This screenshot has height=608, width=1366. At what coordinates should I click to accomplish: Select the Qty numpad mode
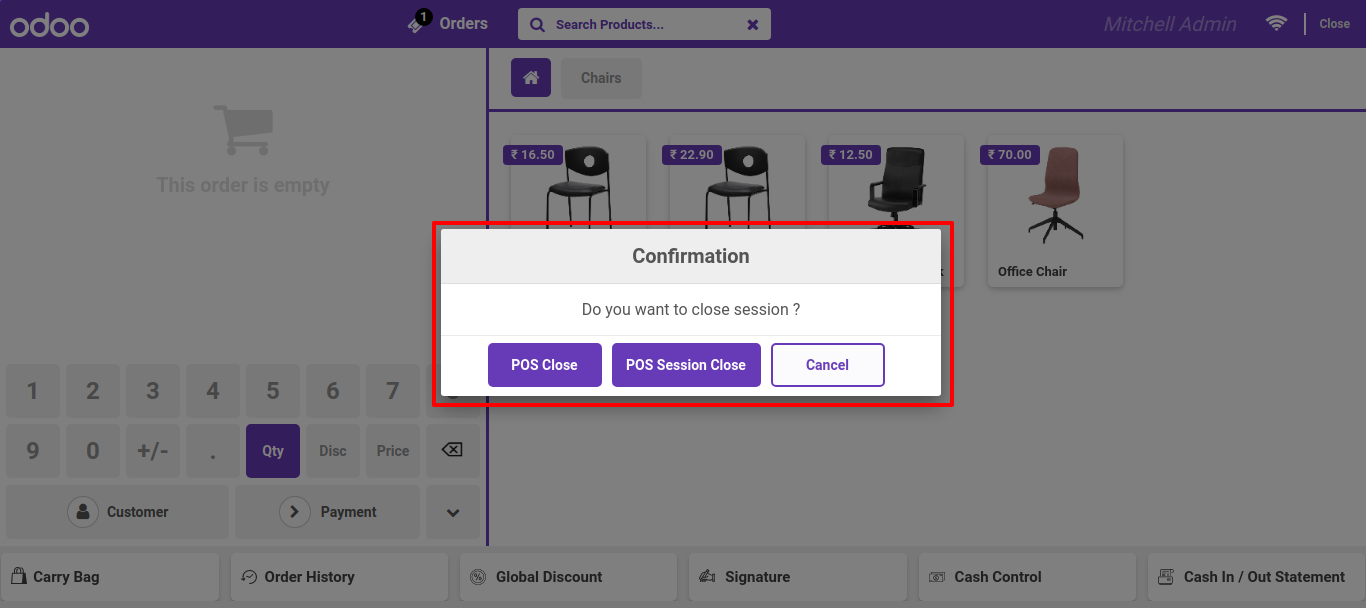273,451
